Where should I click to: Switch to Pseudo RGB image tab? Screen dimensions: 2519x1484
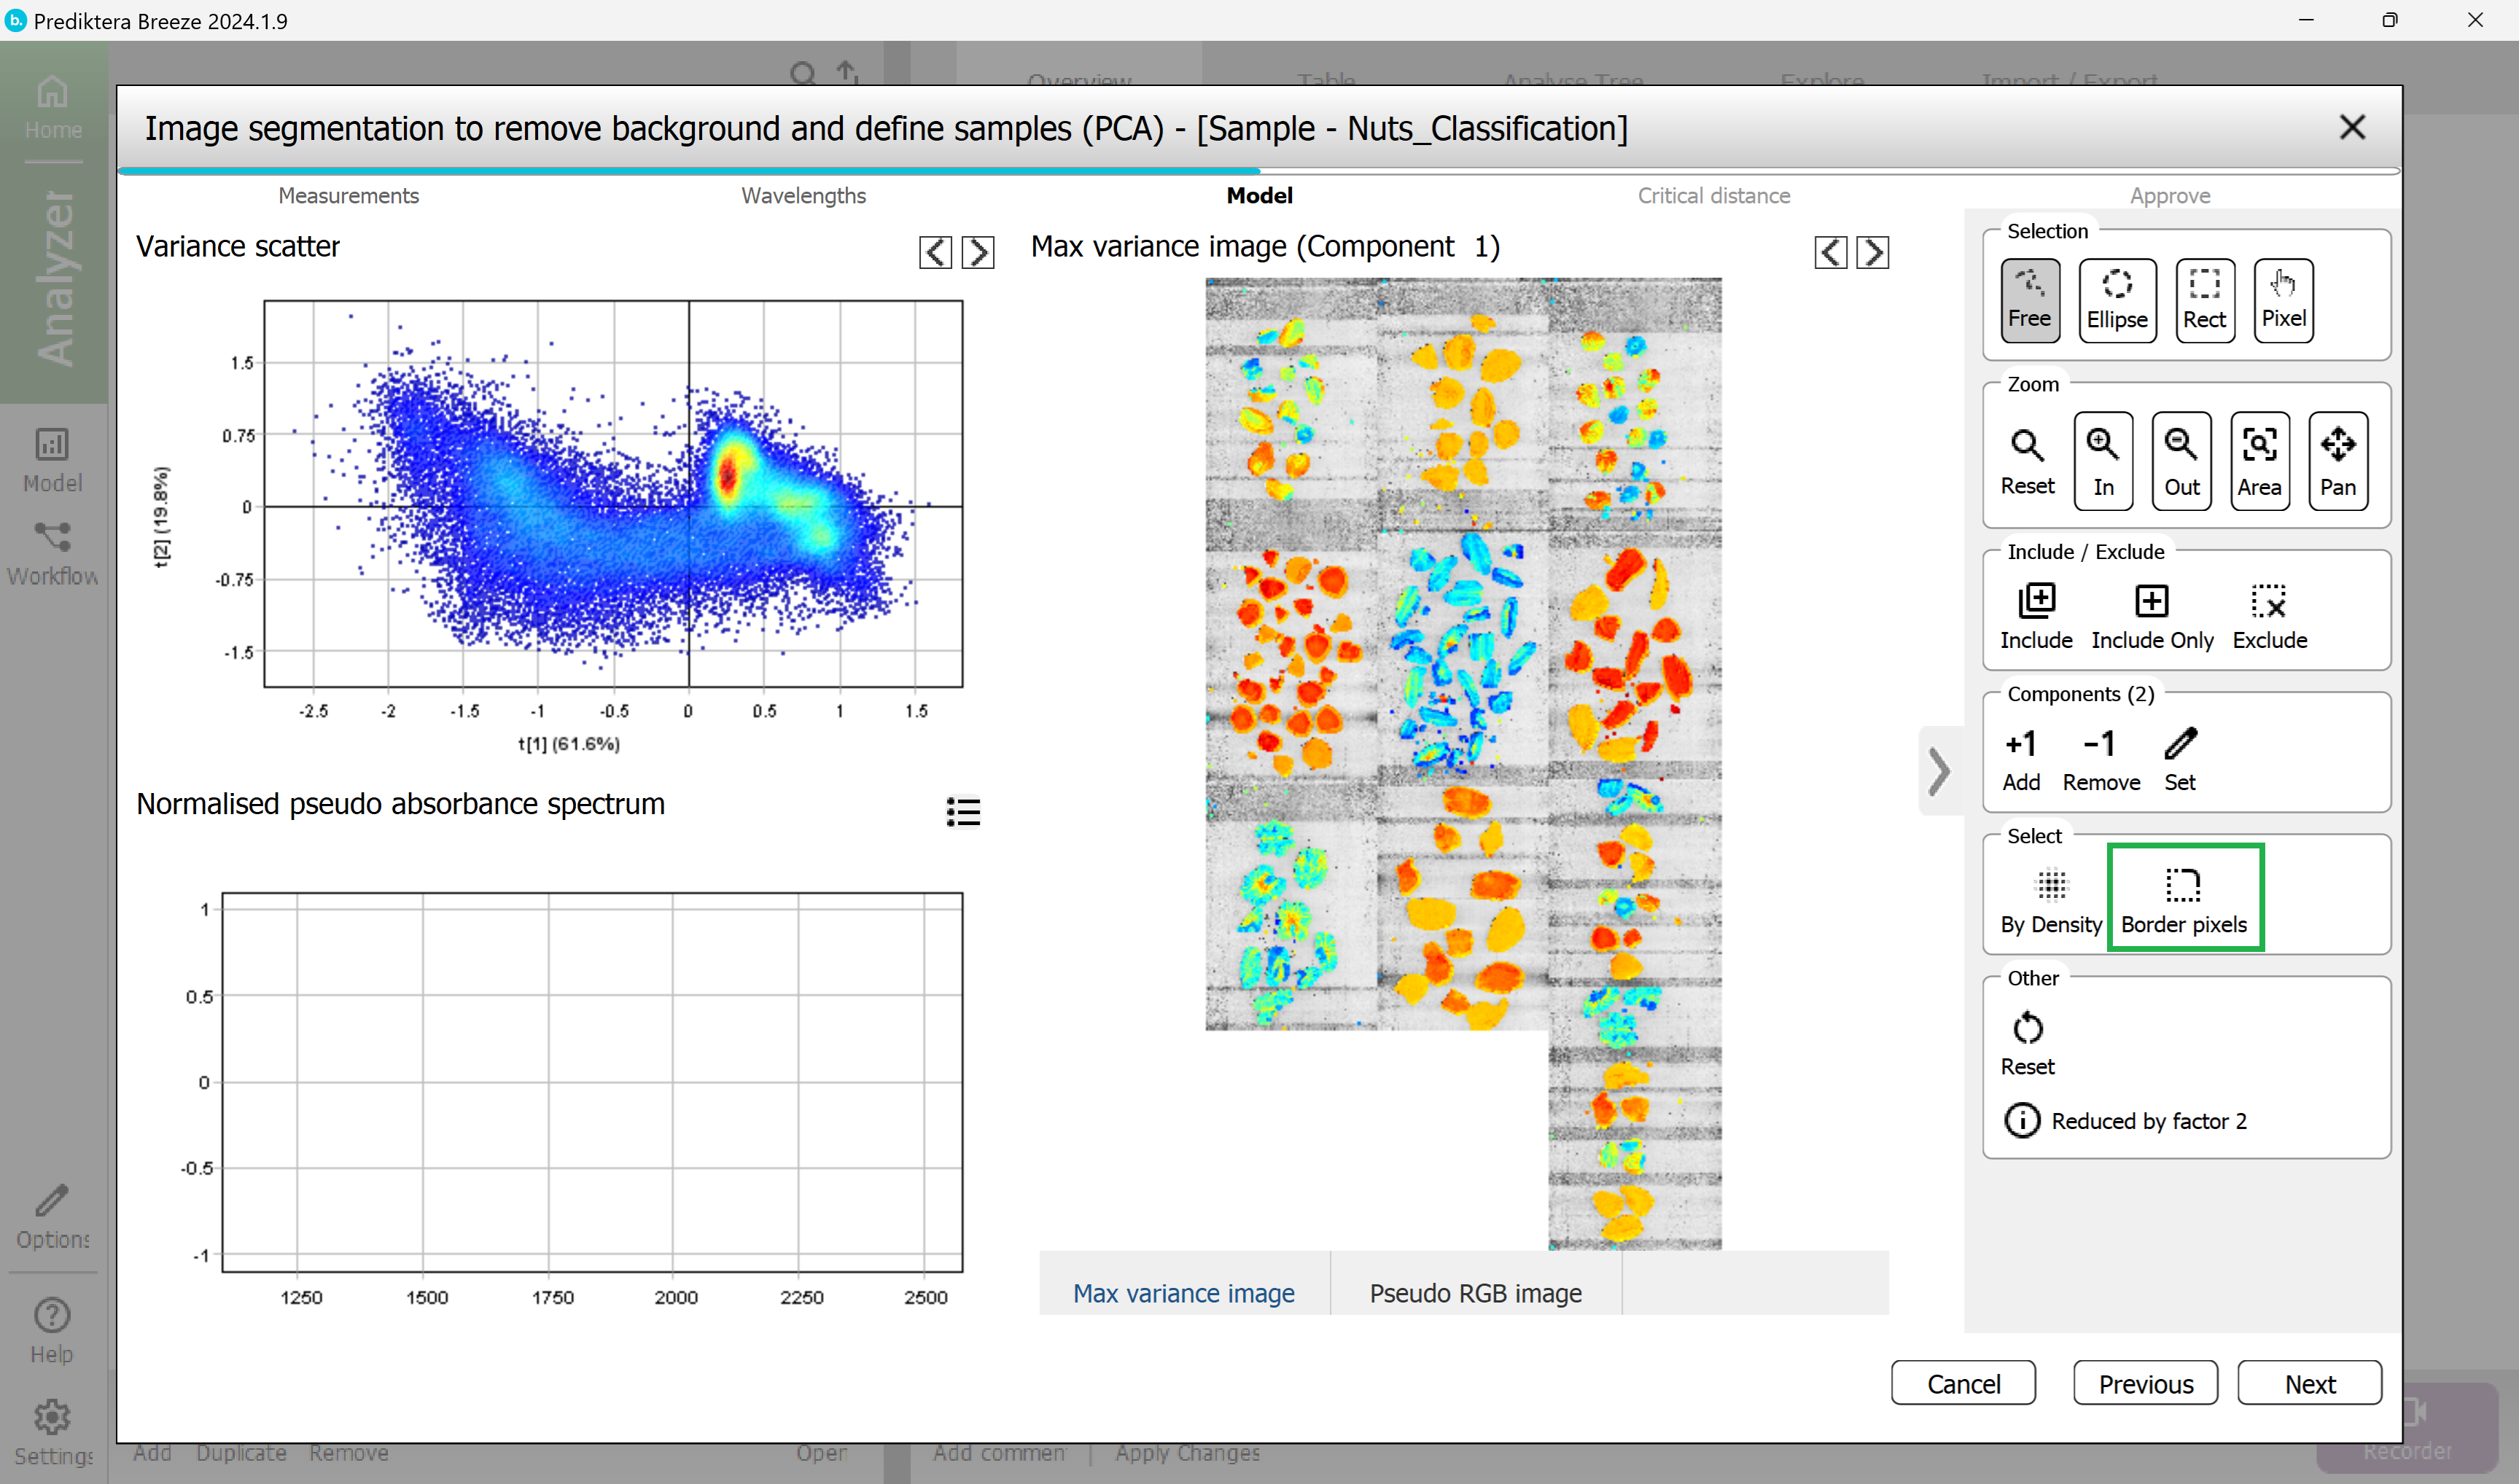click(x=1475, y=1292)
